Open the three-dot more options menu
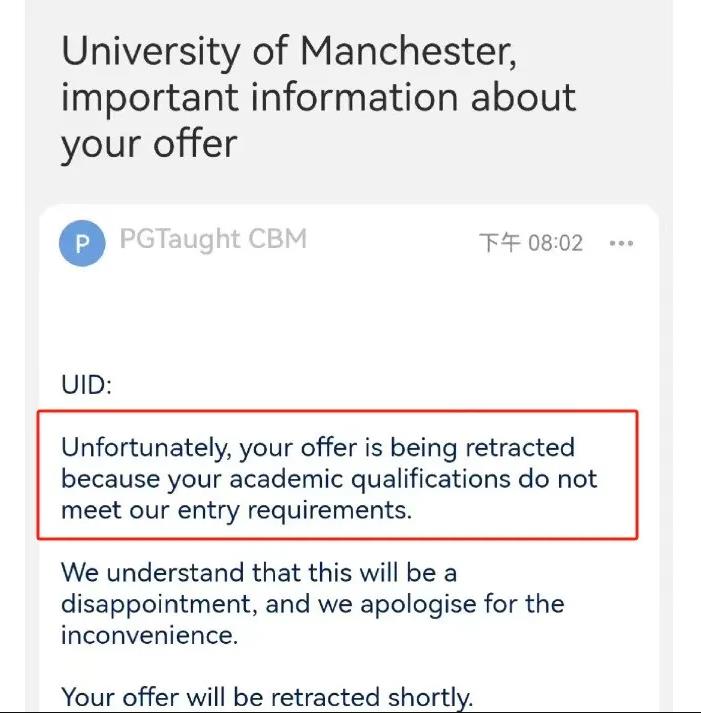The image size is (701, 713). [621, 244]
